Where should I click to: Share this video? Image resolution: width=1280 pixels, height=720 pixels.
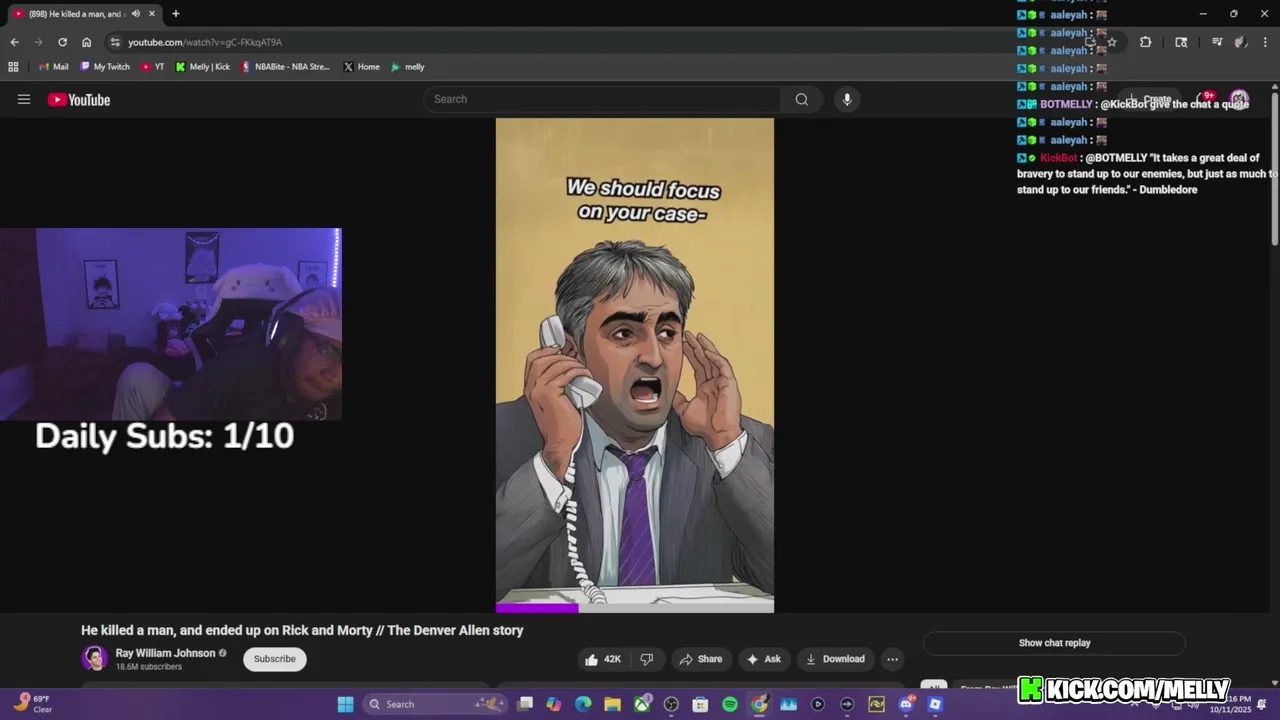coord(700,659)
